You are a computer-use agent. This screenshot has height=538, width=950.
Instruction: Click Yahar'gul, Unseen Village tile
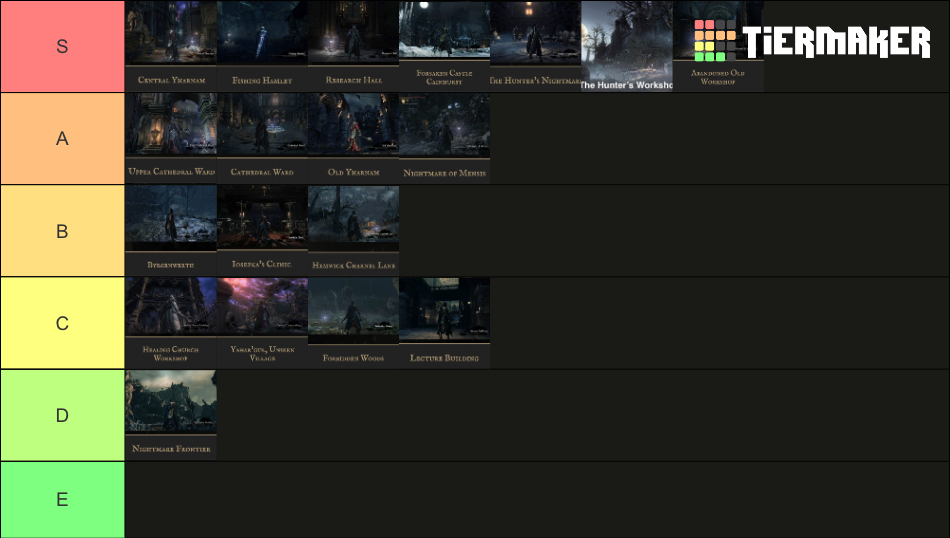(x=262, y=323)
